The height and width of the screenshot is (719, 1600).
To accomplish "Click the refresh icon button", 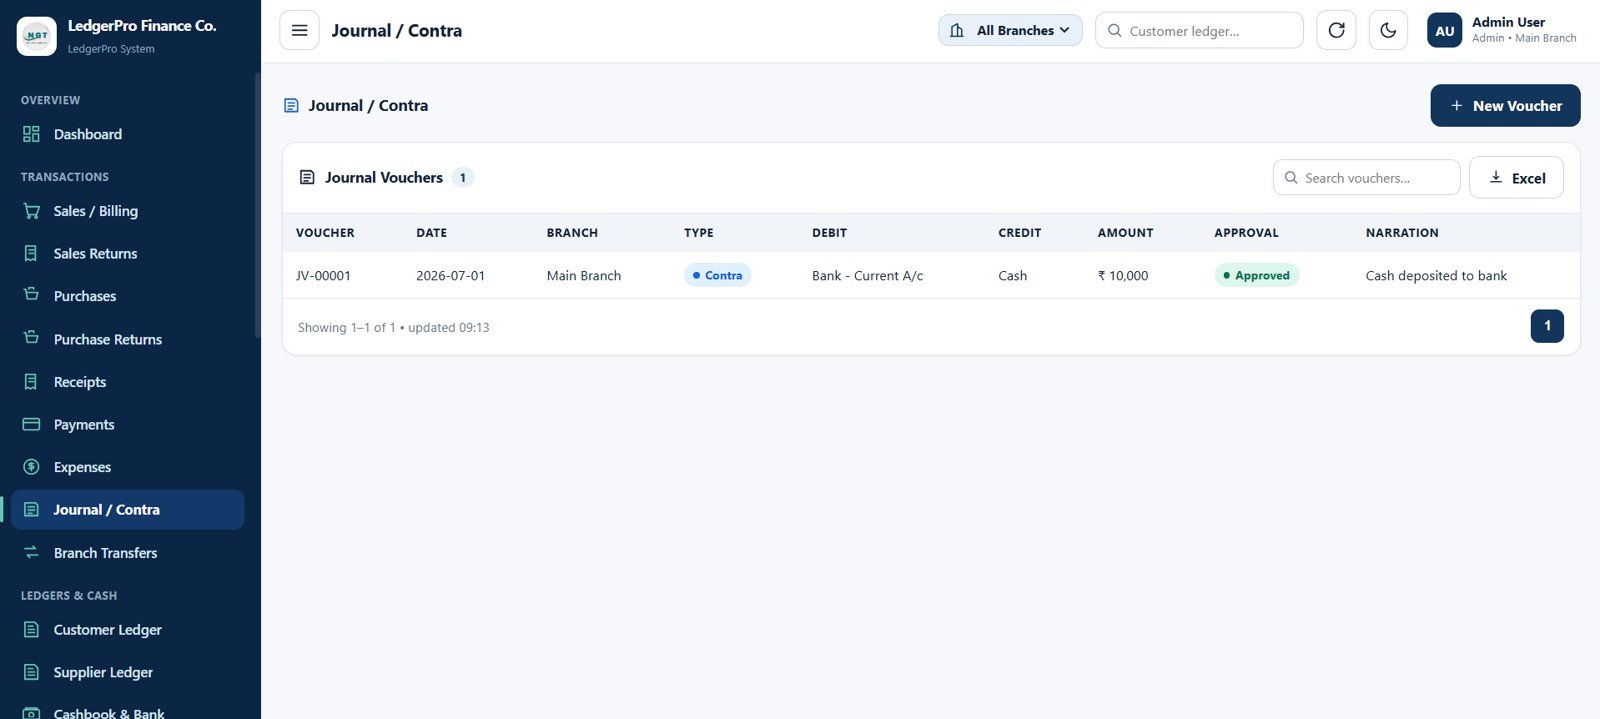I will click(1336, 30).
